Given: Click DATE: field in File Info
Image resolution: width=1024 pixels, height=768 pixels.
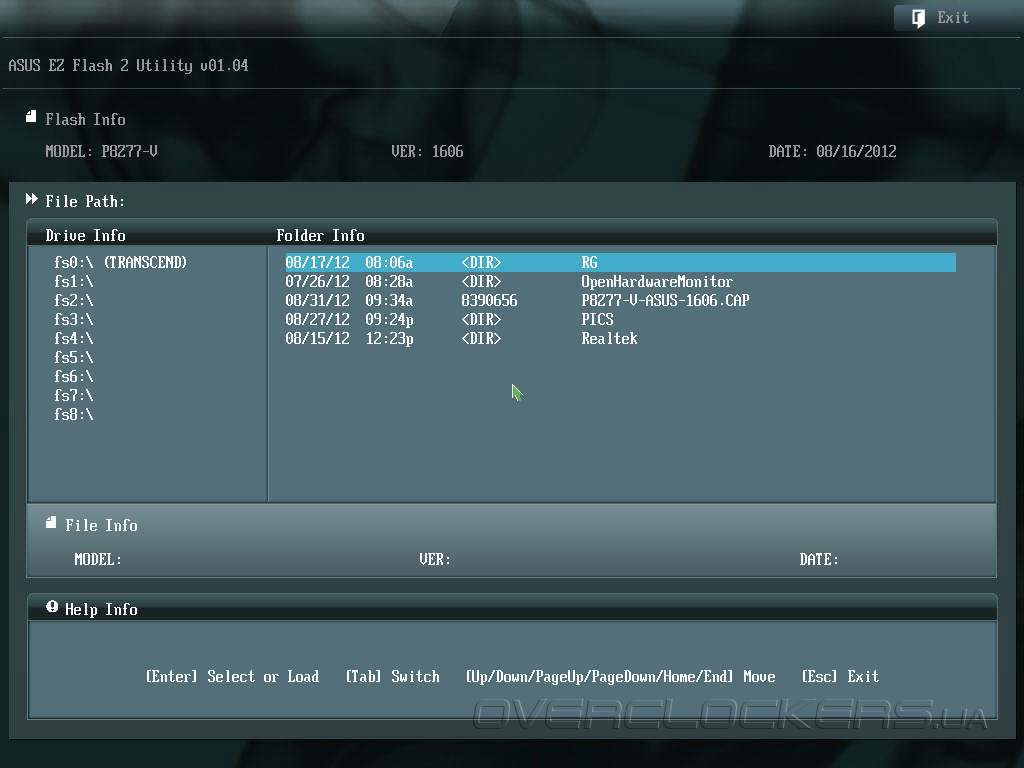Looking at the screenshot, I should tap(819, 560).
